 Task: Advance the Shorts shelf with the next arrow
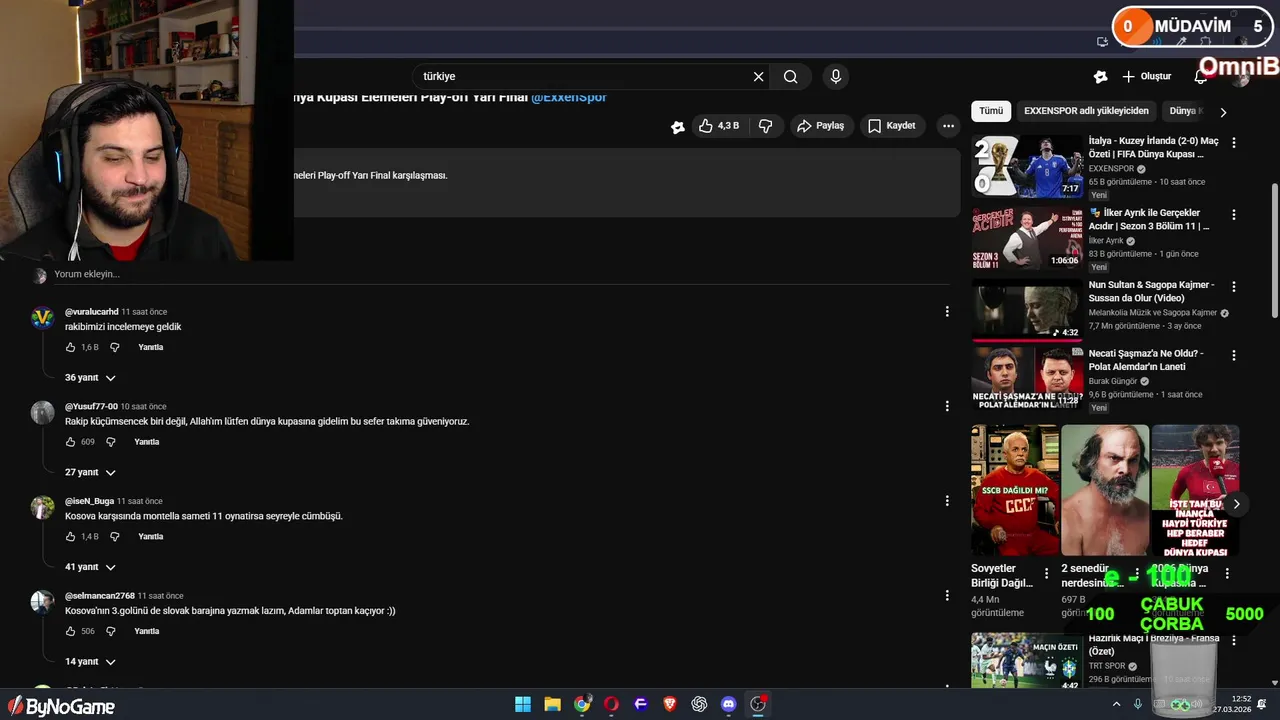tap(1236, 504)
